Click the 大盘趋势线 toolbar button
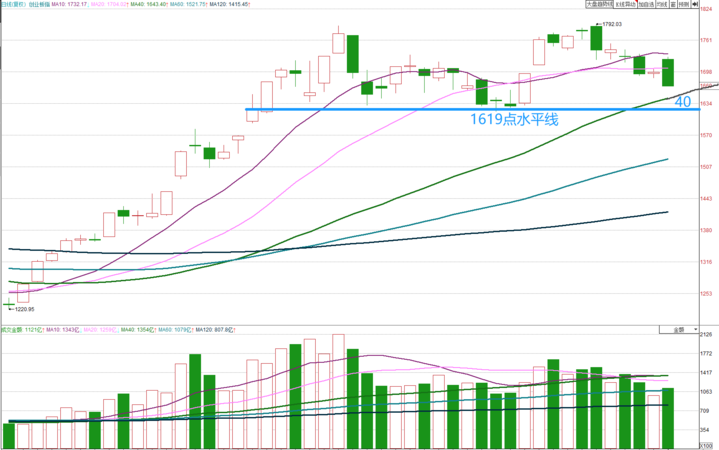The width and height of the screenshot is (719, 450). point(599,4)
